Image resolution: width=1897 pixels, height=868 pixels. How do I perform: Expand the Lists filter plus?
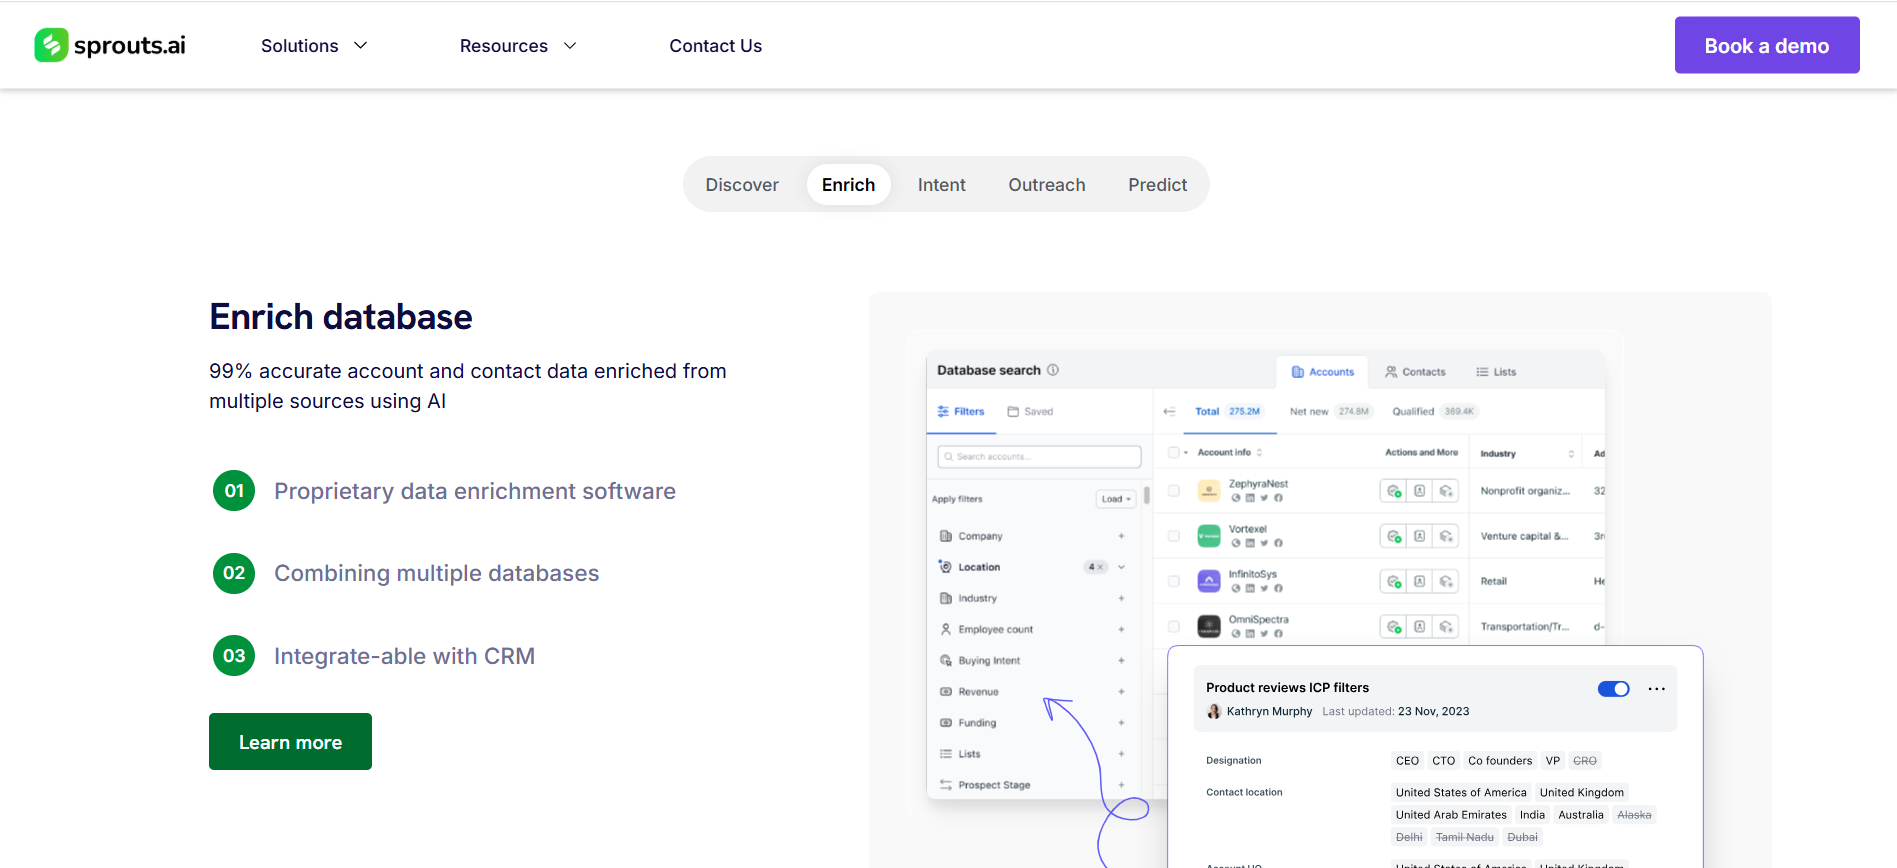tap(1122, 754)
